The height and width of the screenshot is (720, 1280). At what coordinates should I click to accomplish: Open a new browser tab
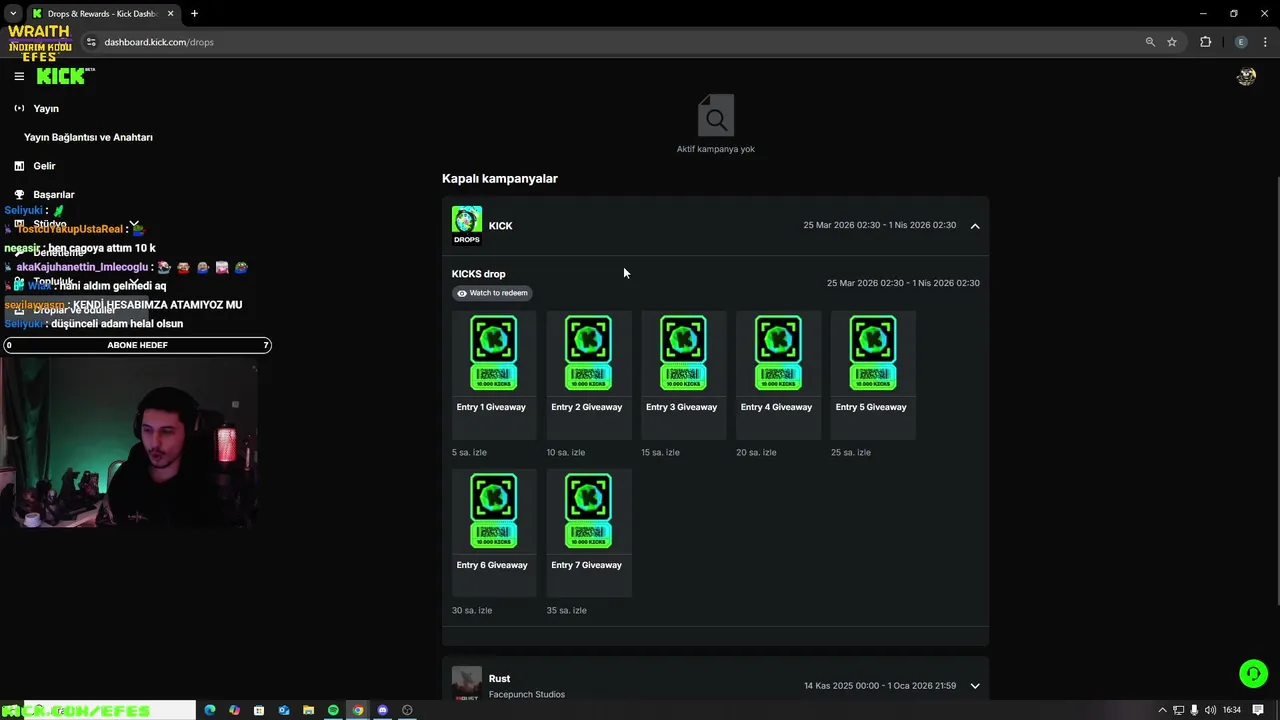[x=194, y=14]
